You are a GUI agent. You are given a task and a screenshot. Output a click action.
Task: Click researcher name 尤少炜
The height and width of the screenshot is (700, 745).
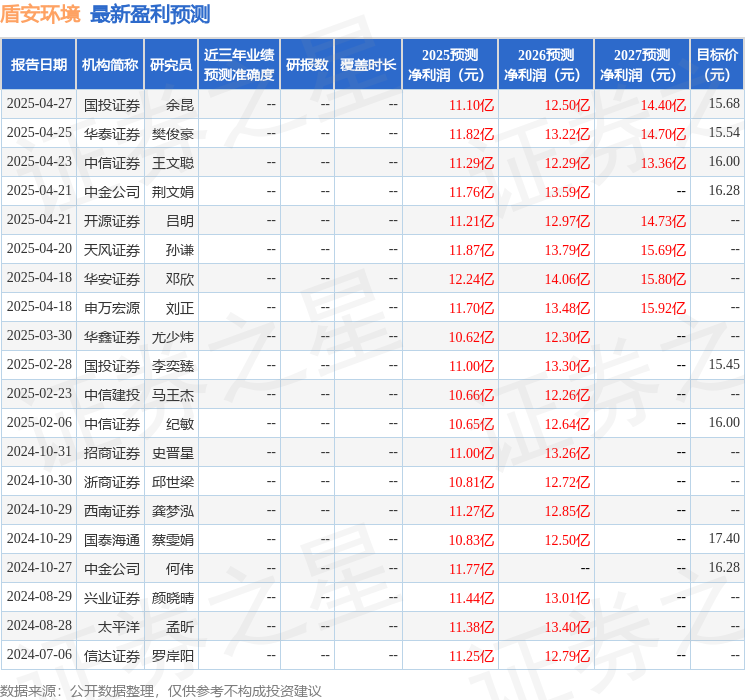coord(173,337)
